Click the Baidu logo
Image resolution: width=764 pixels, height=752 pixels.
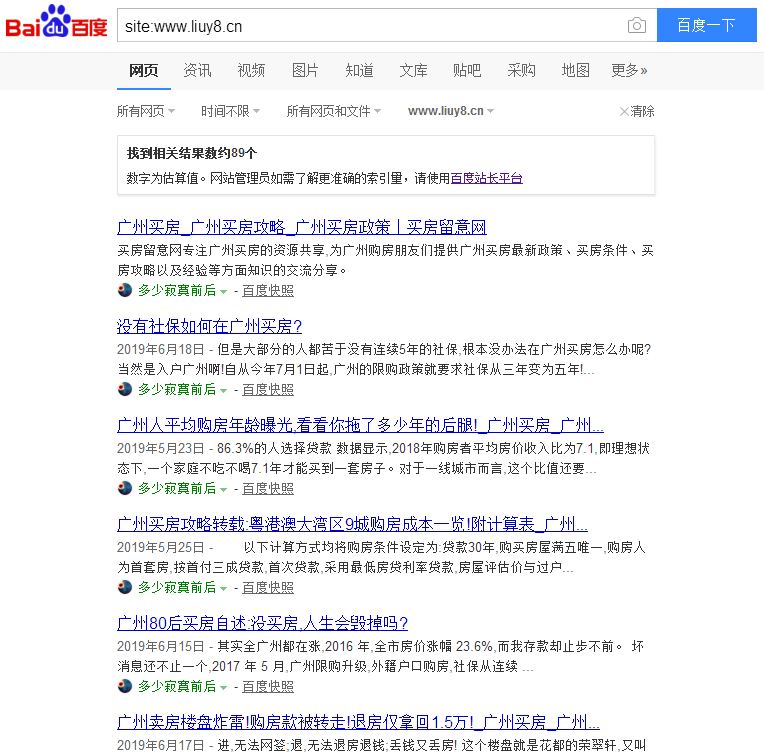pyautogui.click(x=56, y=21)
